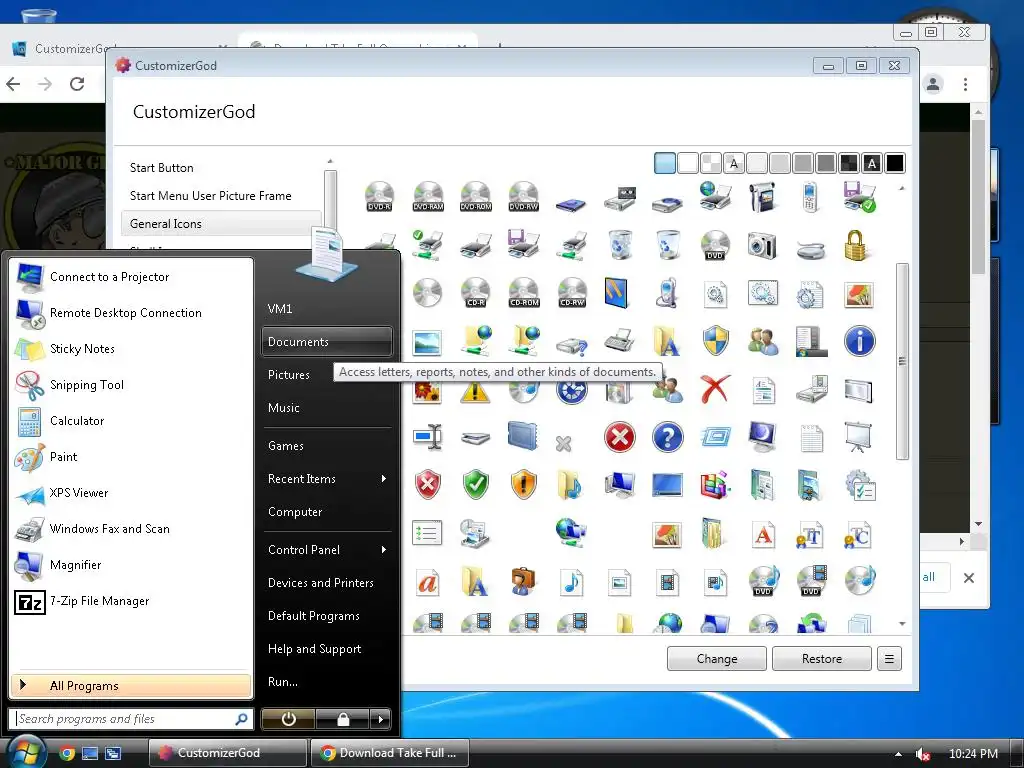Select the red X mark icon
The width and height of the screenshot is (1024, 768).
click(x=715, y=389)
